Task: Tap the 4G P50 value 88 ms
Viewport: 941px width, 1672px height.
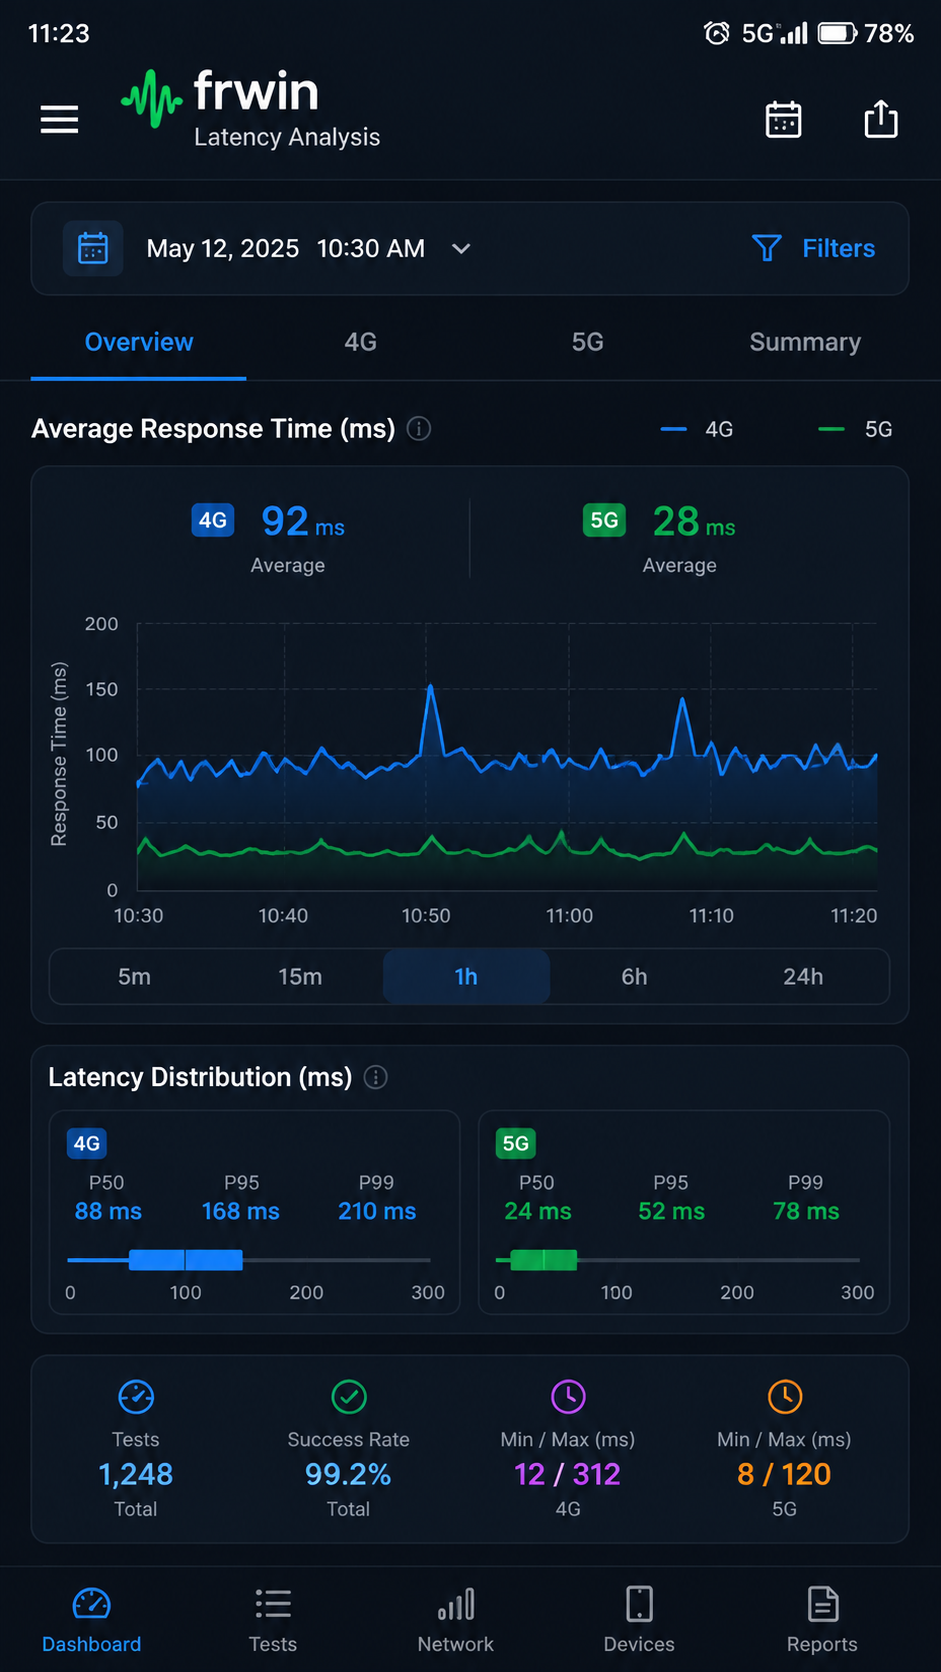Action: click(x=108, y=1211)
